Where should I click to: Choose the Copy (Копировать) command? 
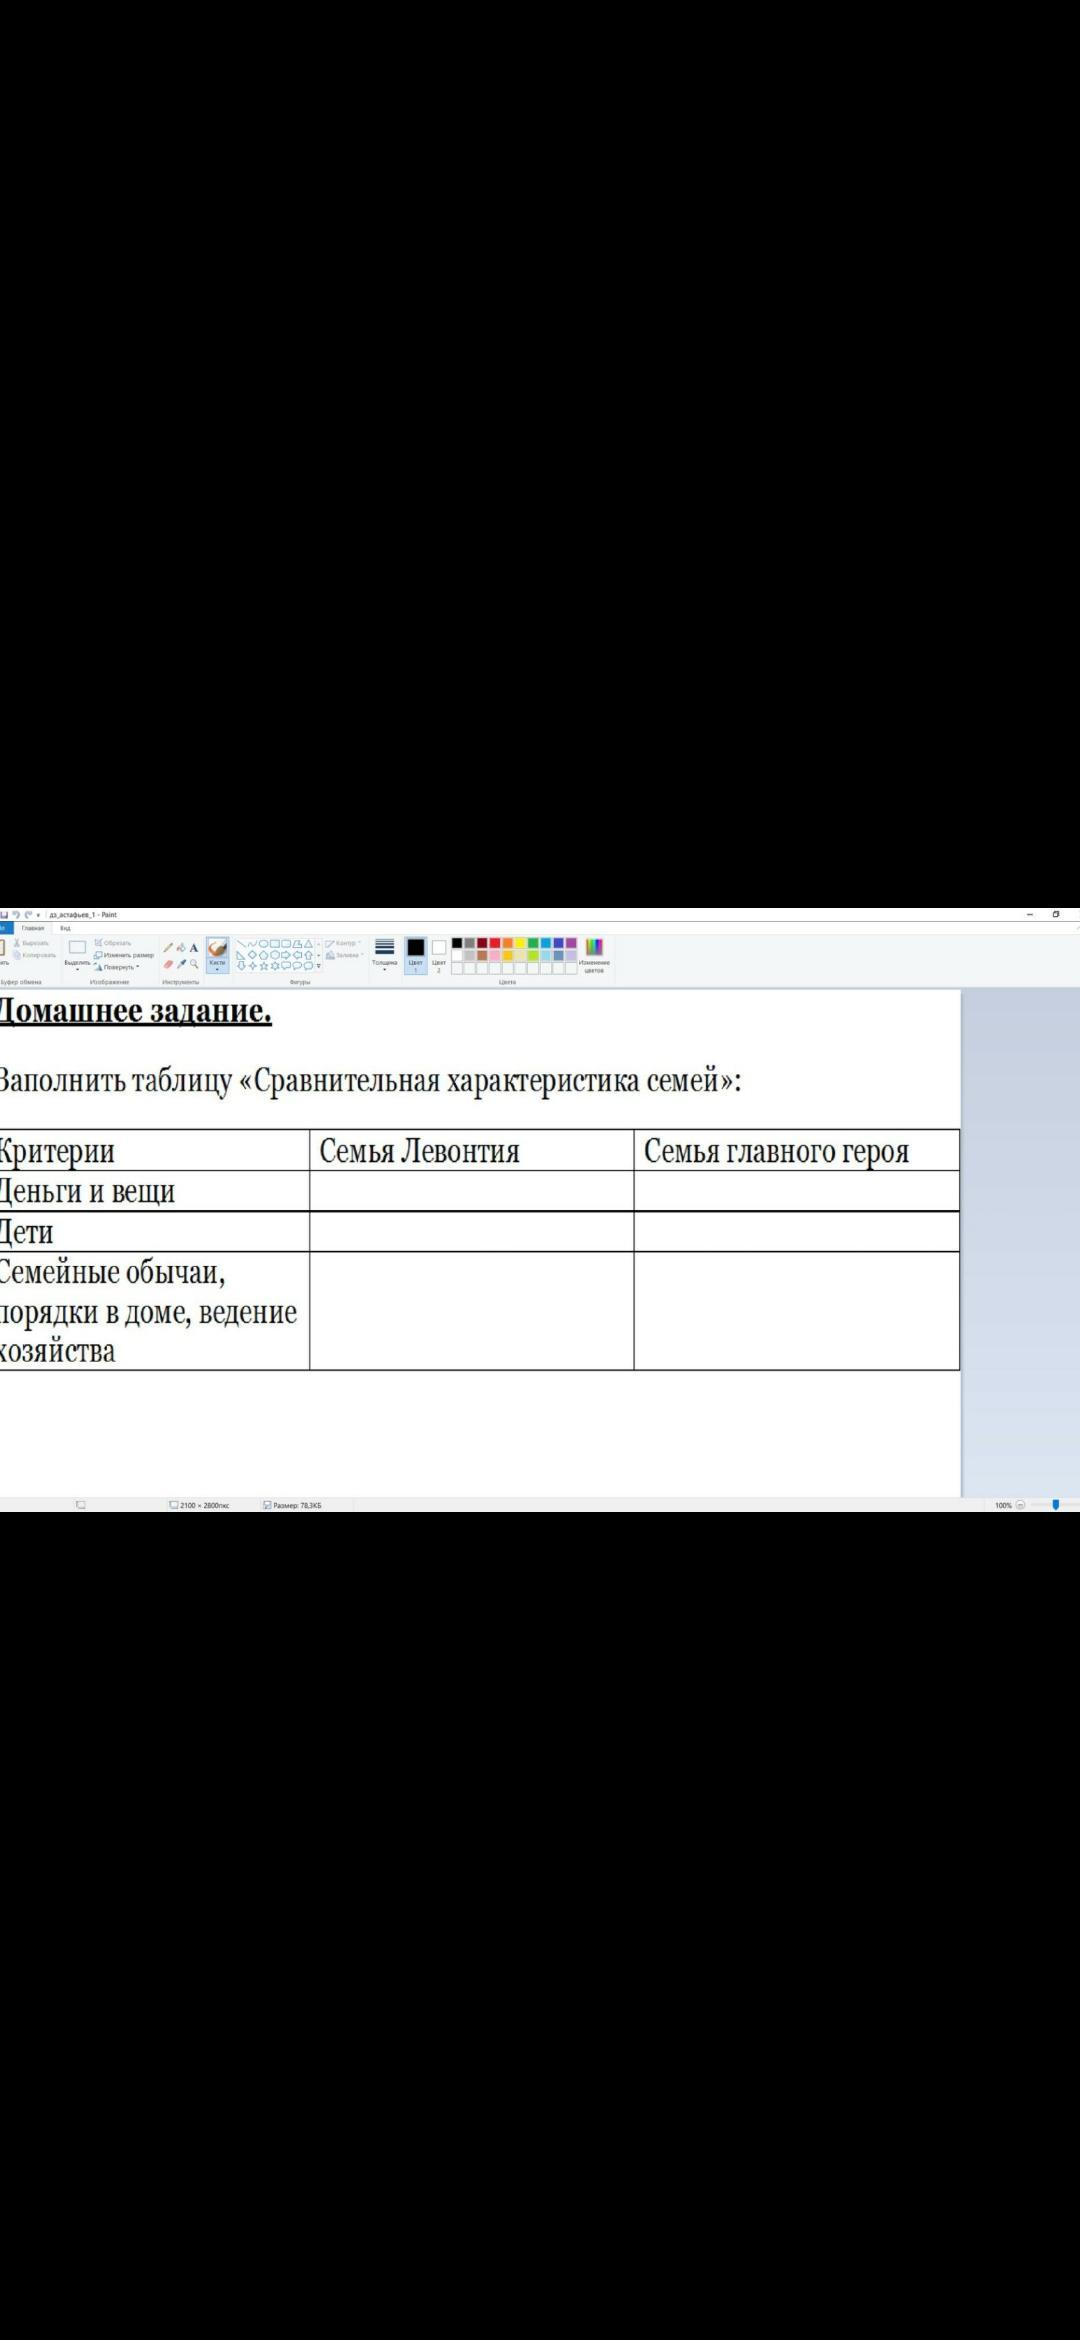(34, 955)
